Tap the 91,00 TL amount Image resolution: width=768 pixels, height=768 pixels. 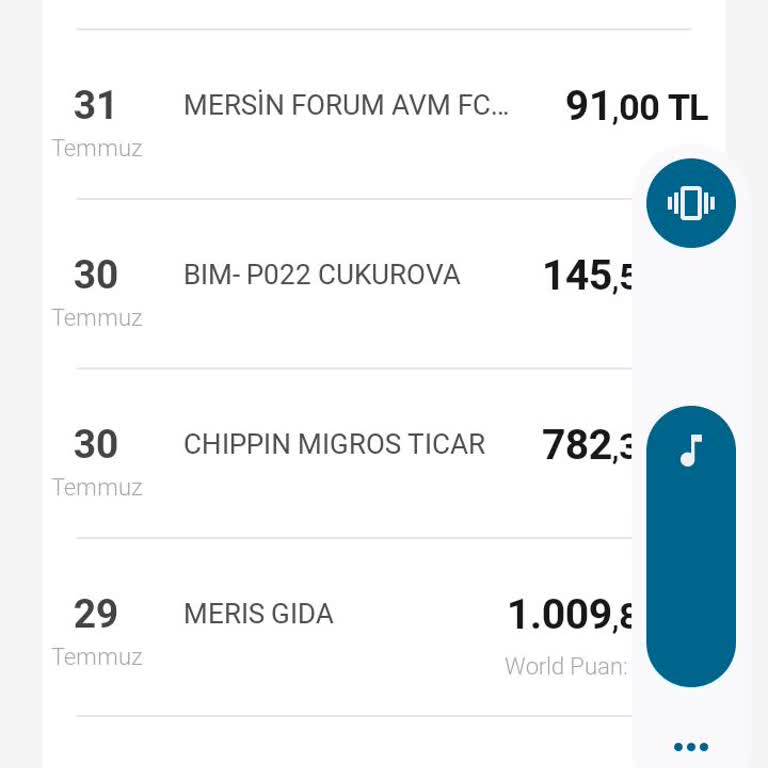tap(637, 107)
